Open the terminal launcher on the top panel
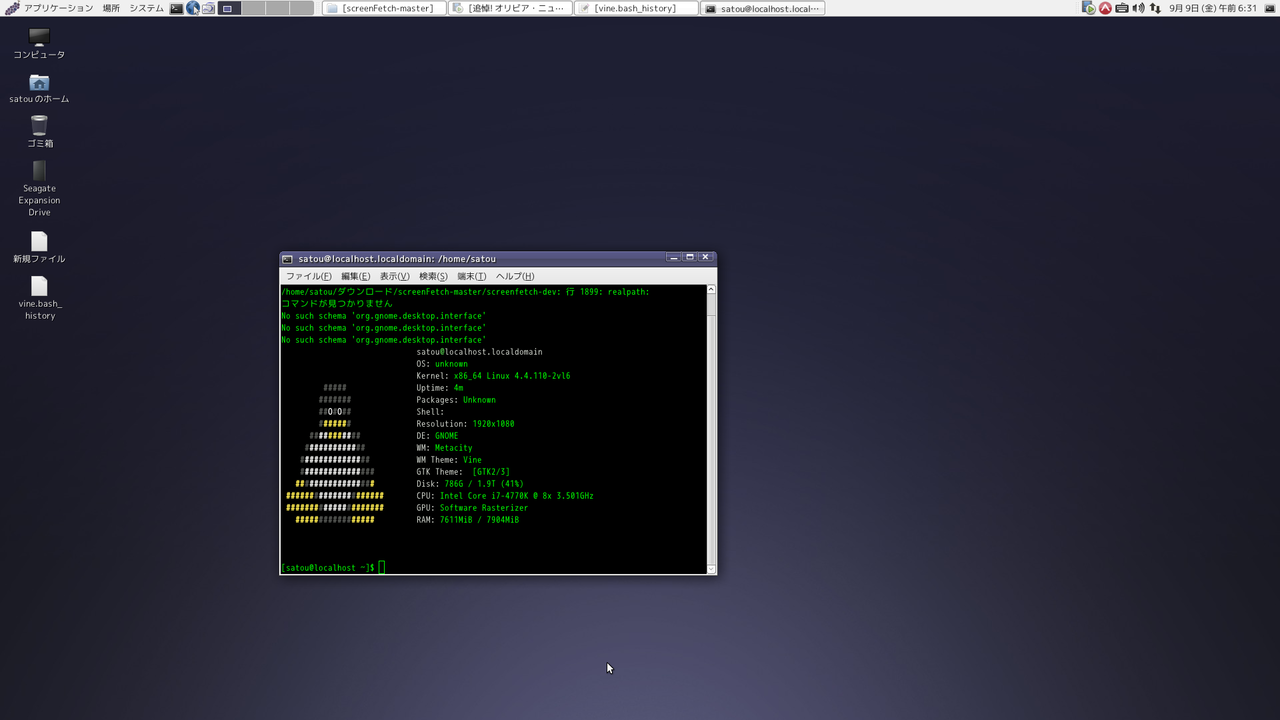Viewport: 1280px width, 720px height. tap(177, 8)
